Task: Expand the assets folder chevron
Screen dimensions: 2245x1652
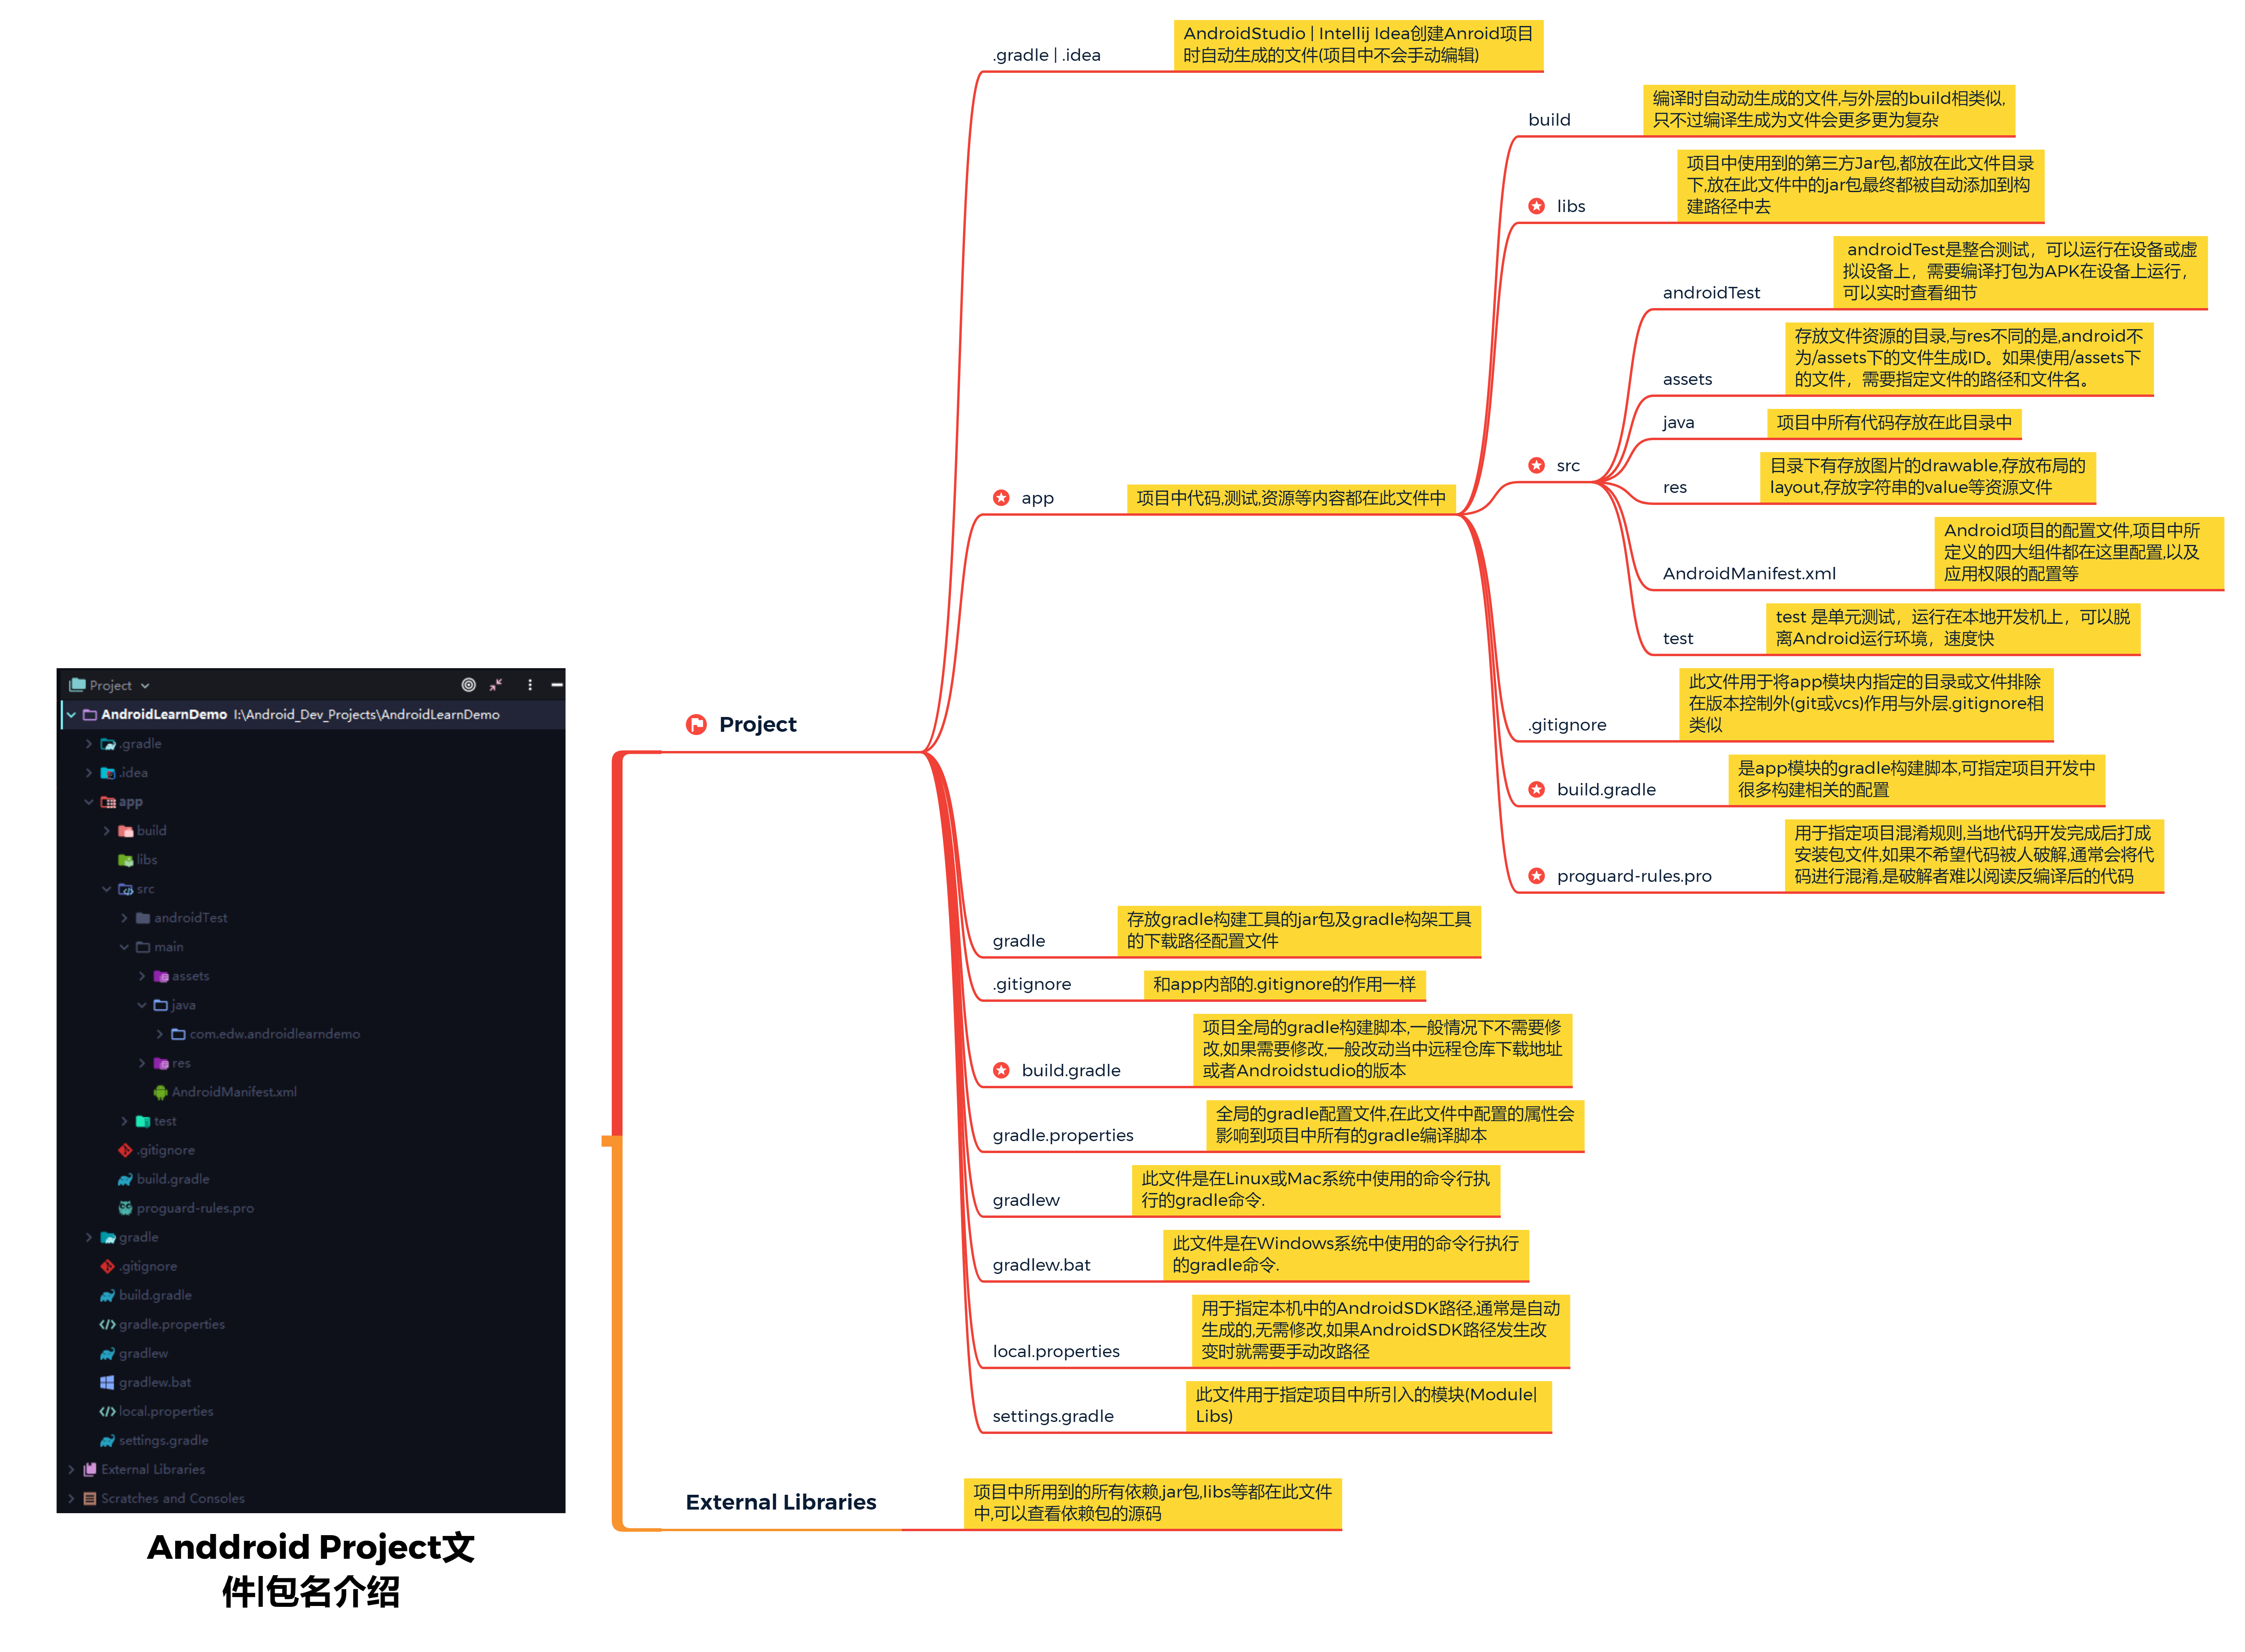Action: 142,976
